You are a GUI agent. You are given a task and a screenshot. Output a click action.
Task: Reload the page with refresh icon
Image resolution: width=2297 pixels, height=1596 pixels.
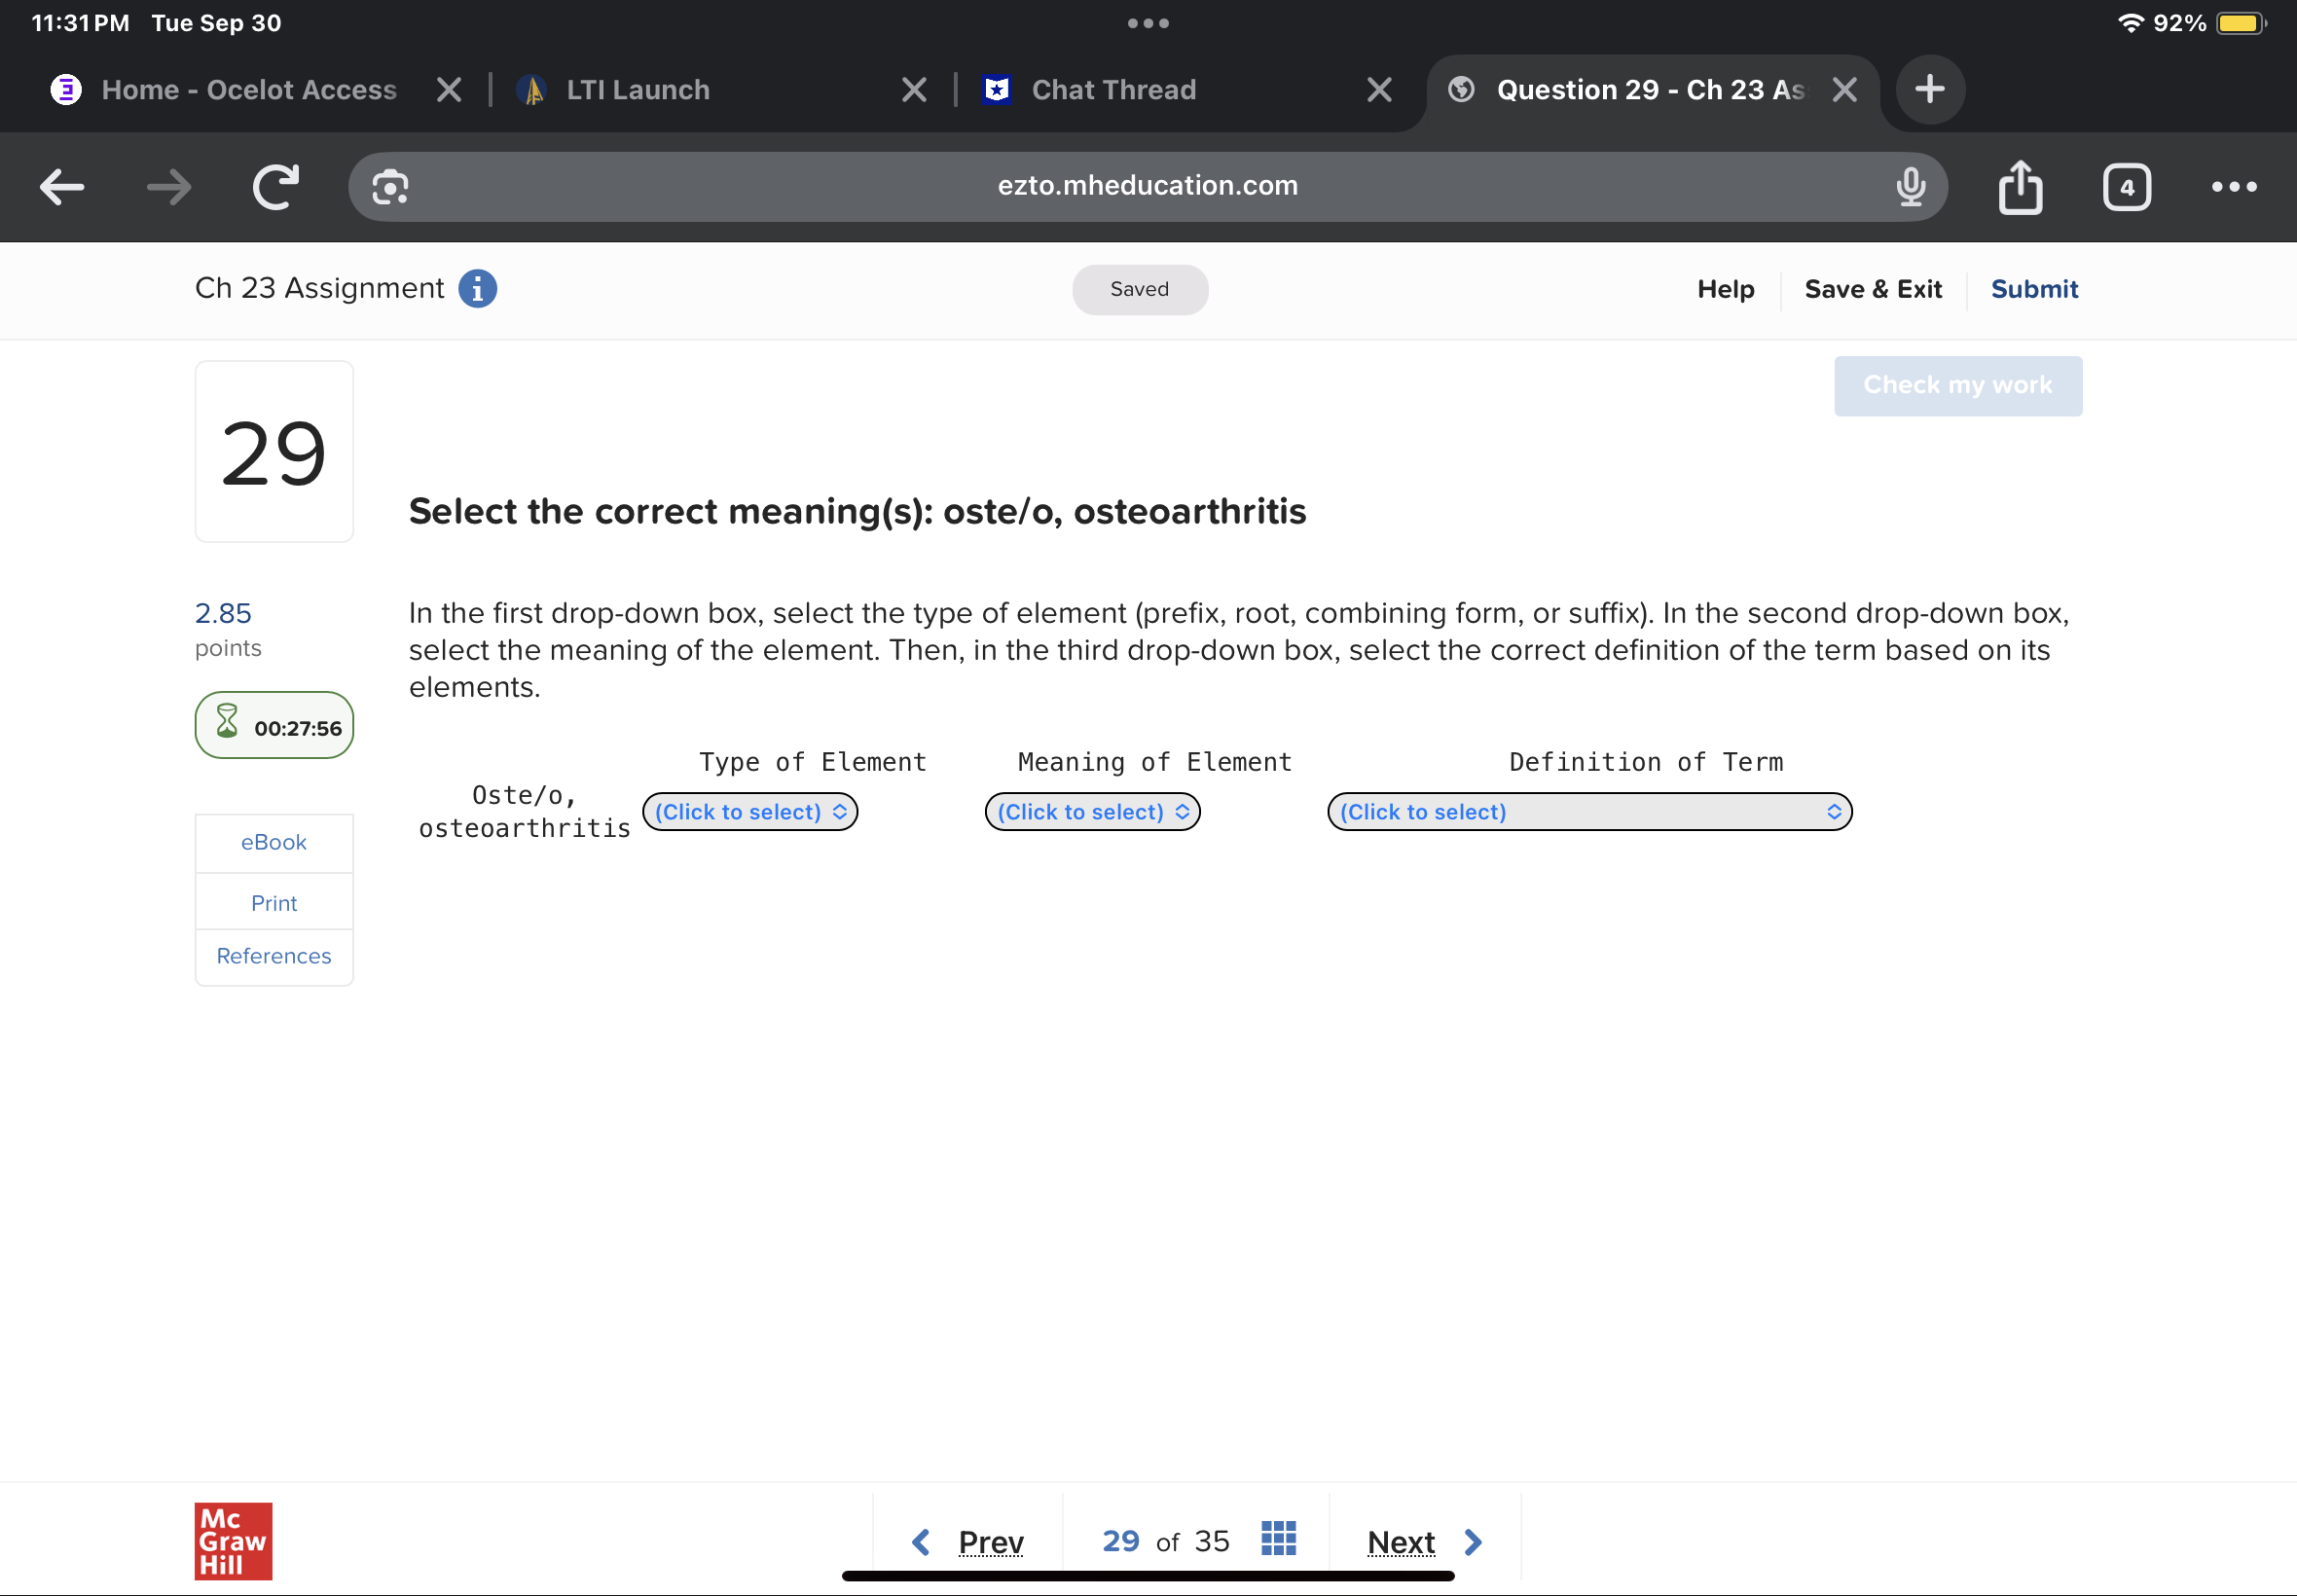pyautogui.click(x=275, y=187)
